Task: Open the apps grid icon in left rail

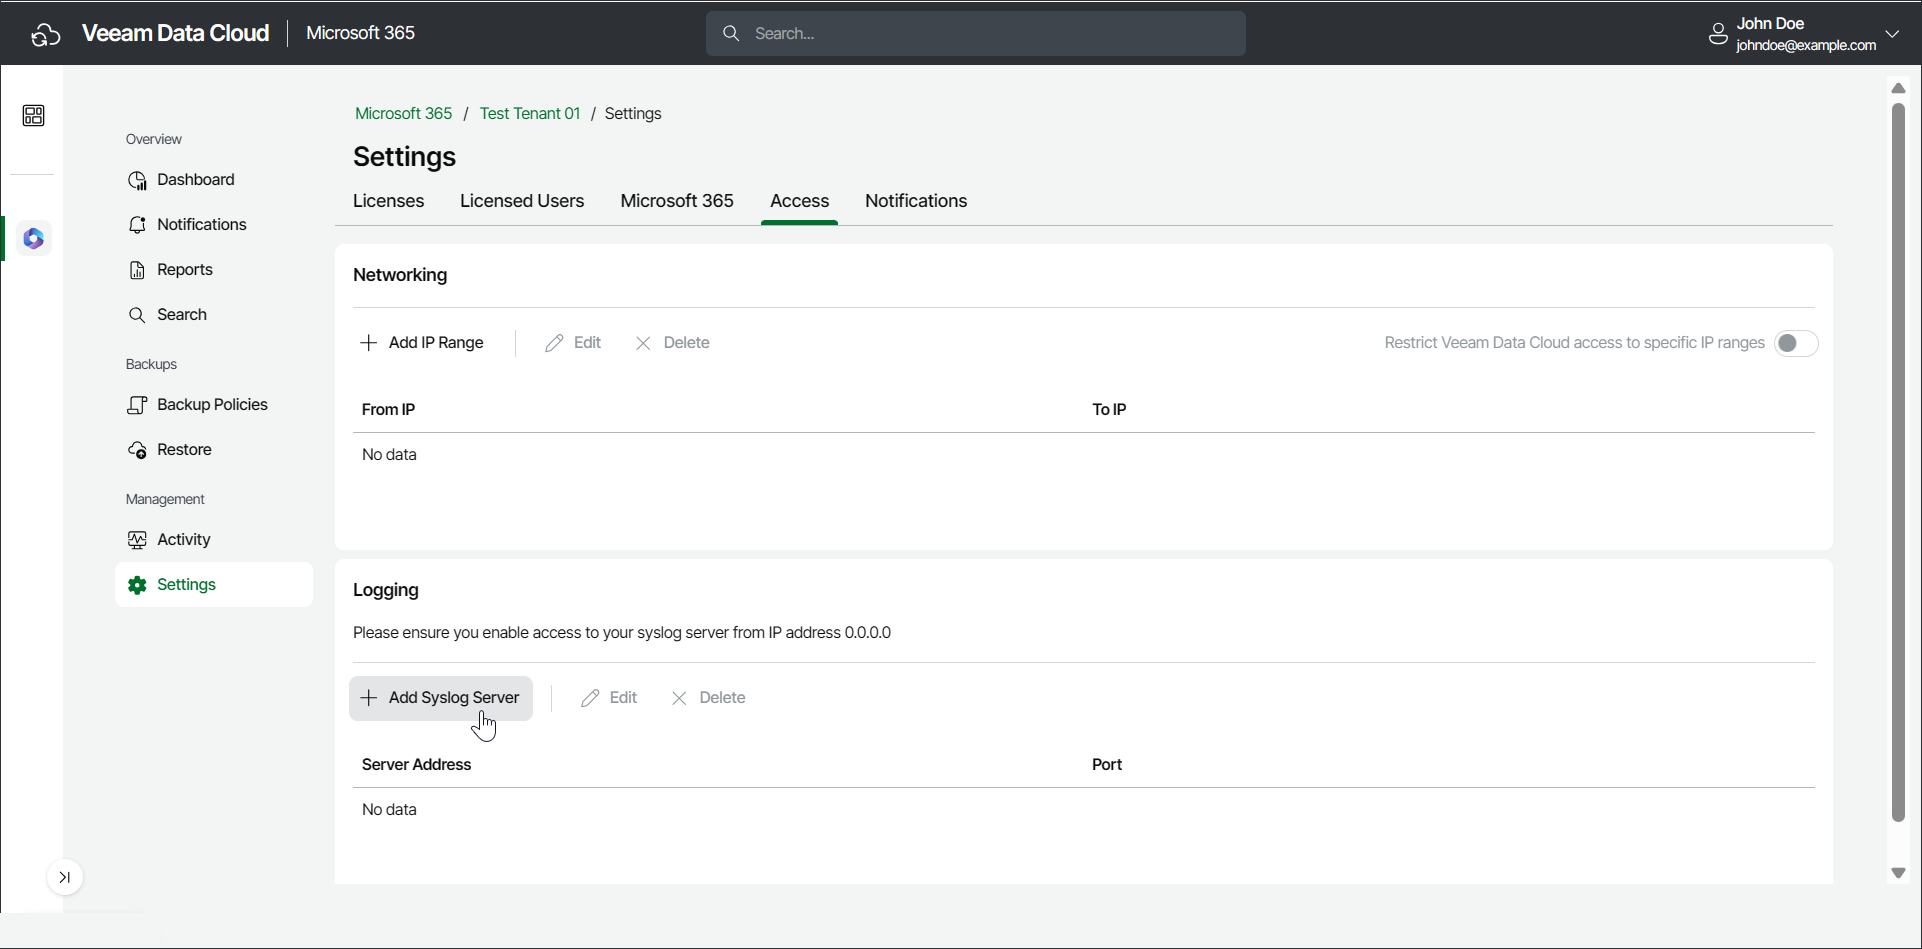Action: point(33,116)
